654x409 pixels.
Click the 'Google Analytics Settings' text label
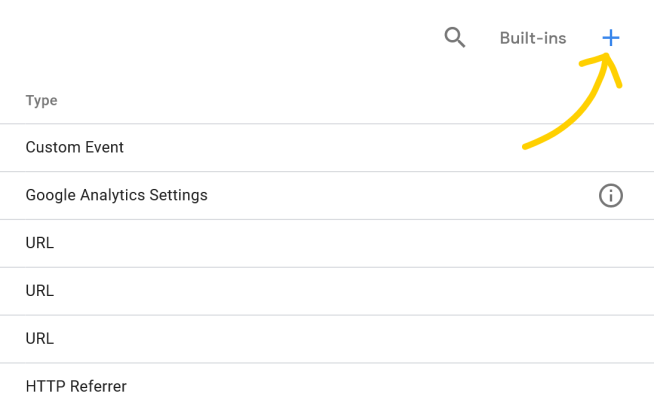[116, 195]
